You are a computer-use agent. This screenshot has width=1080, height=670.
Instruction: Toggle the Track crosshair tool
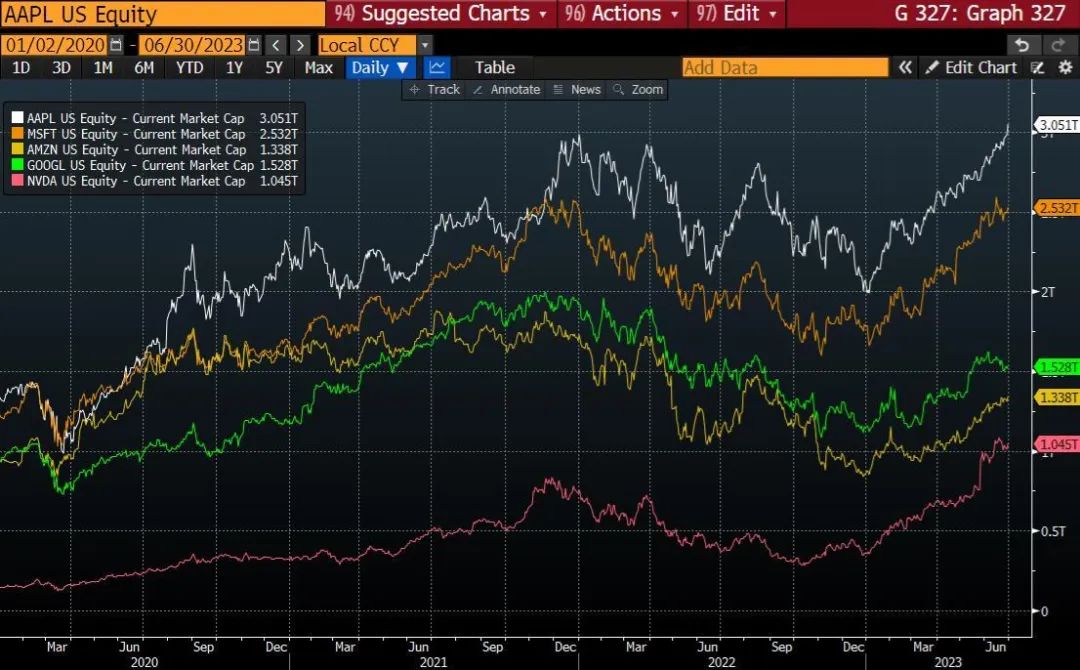pyautogui.click(x=434, y=89)
